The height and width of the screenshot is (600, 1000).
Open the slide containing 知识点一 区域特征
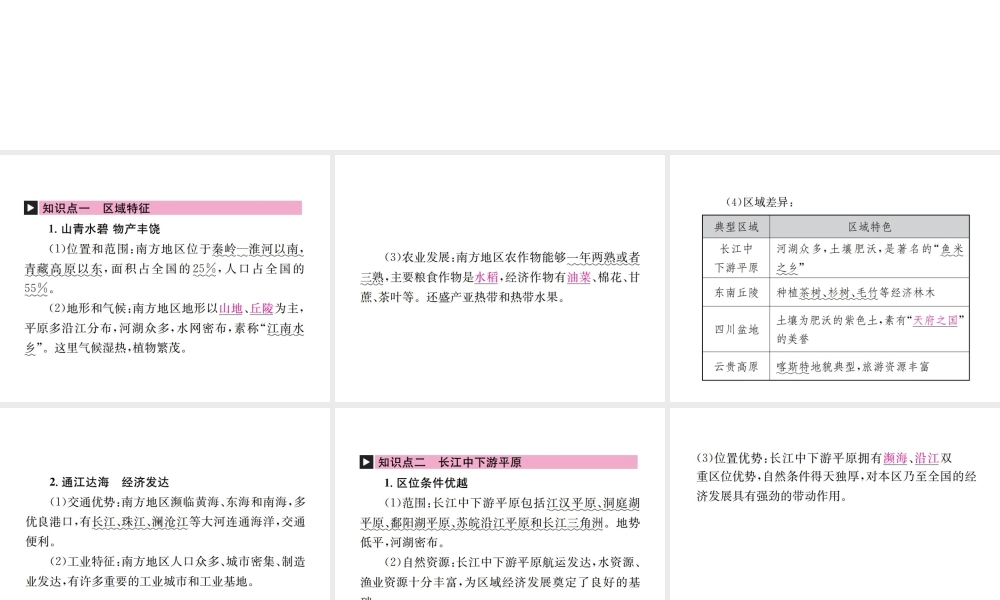165,278
